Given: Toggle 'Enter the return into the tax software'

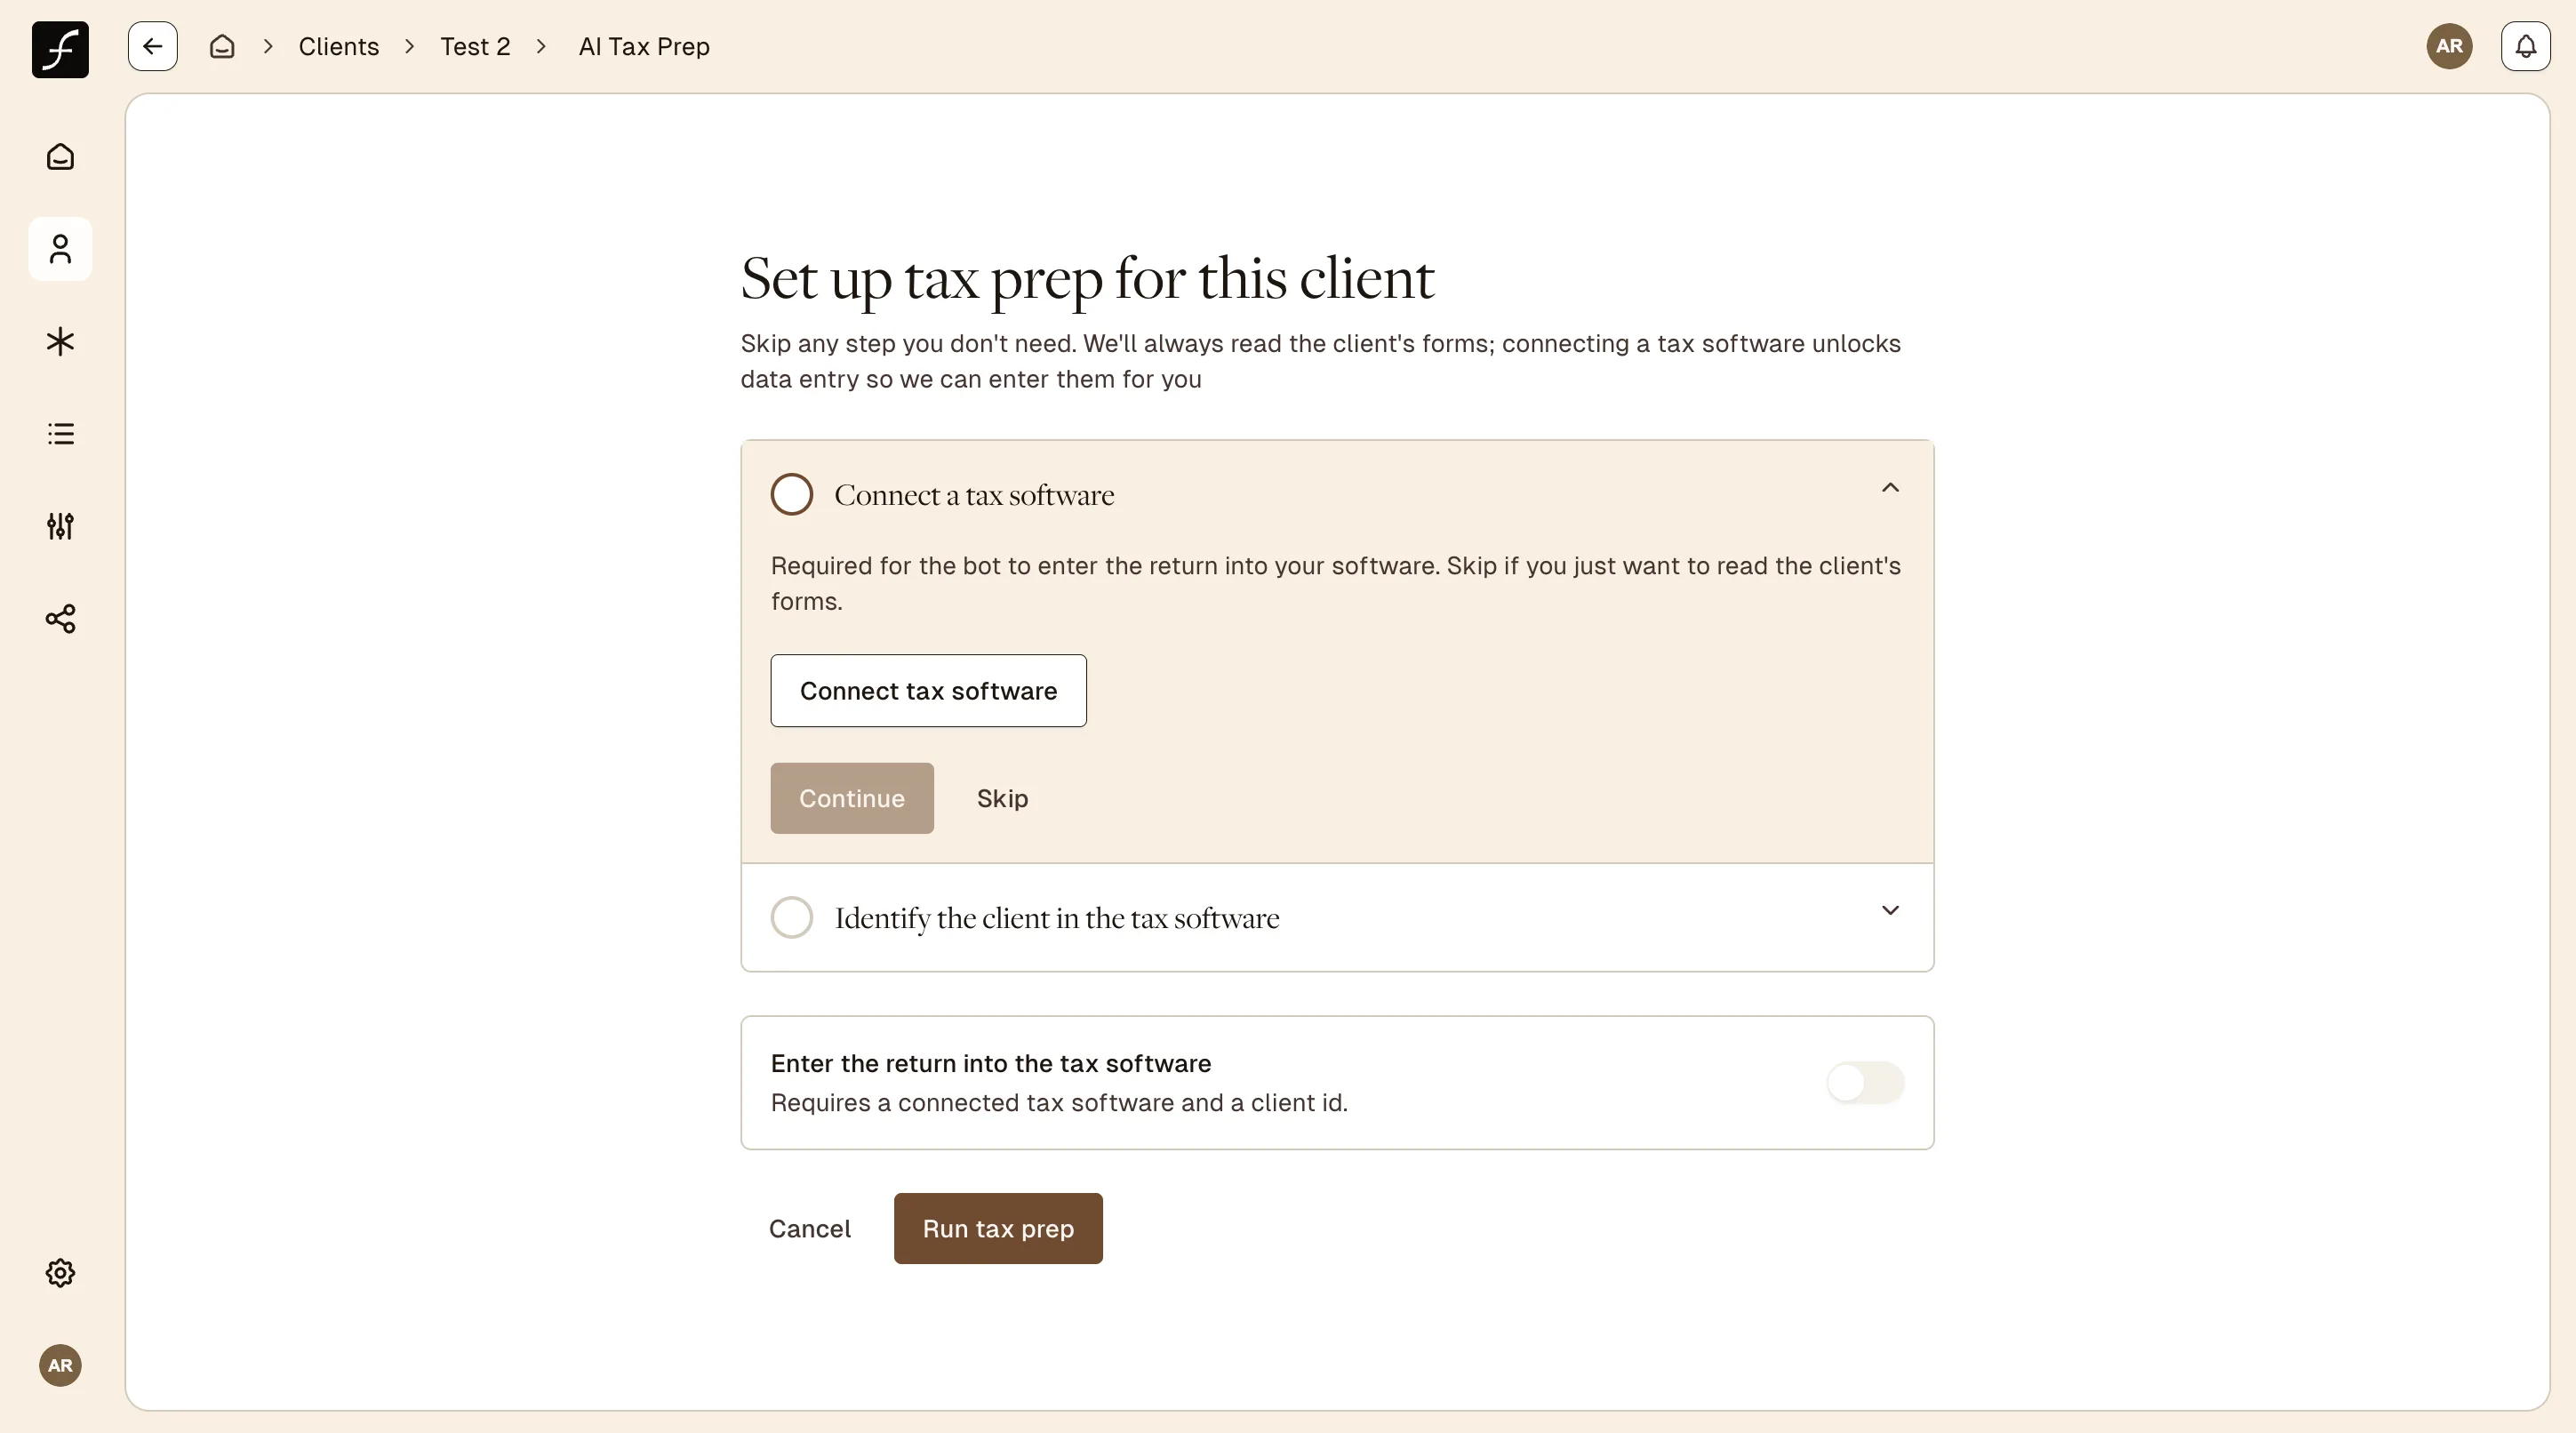Looking at the screenshot, I should 1865,1082.
